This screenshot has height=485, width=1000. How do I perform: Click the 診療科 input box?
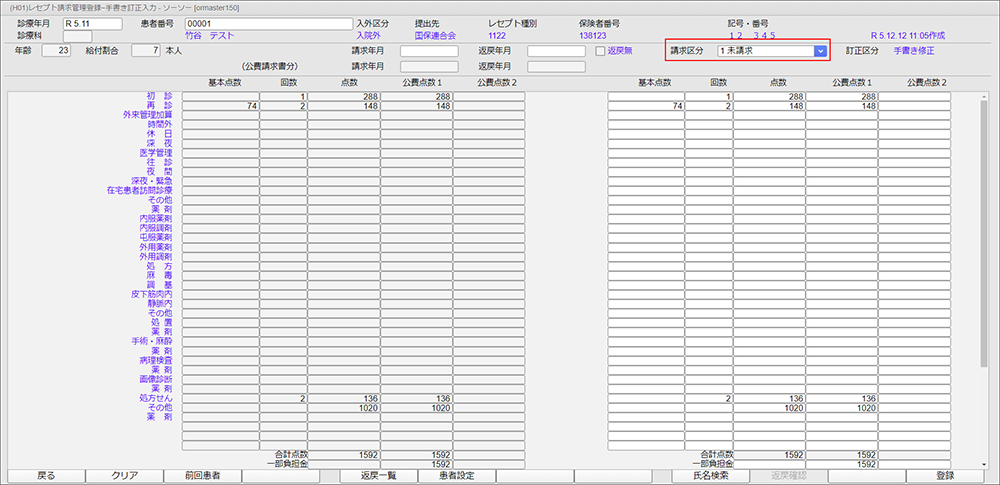tap(77, 36)
